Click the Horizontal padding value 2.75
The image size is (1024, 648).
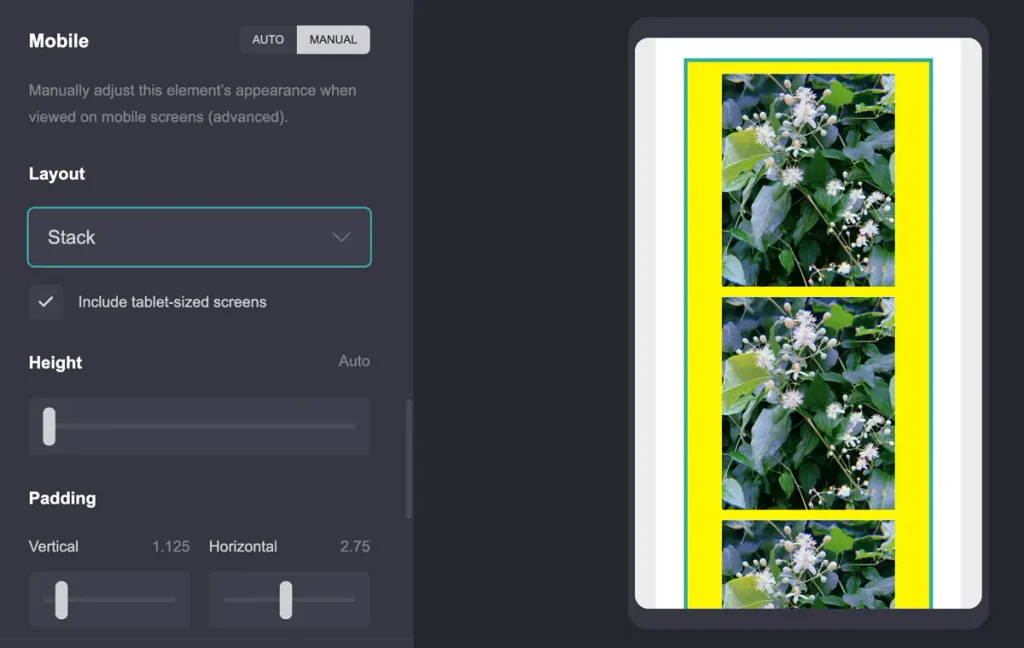[355, 546]
